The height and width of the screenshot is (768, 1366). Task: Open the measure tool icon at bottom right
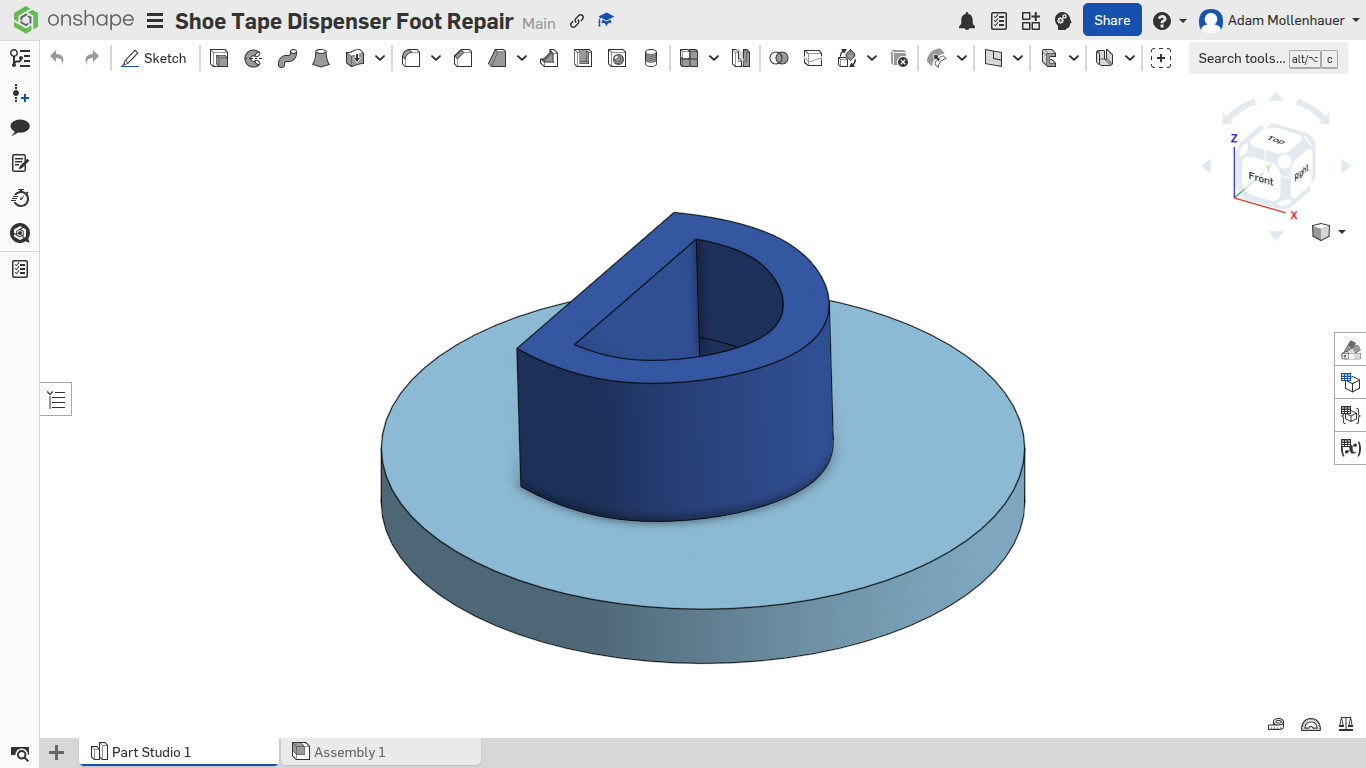[x=1276, y=724]
